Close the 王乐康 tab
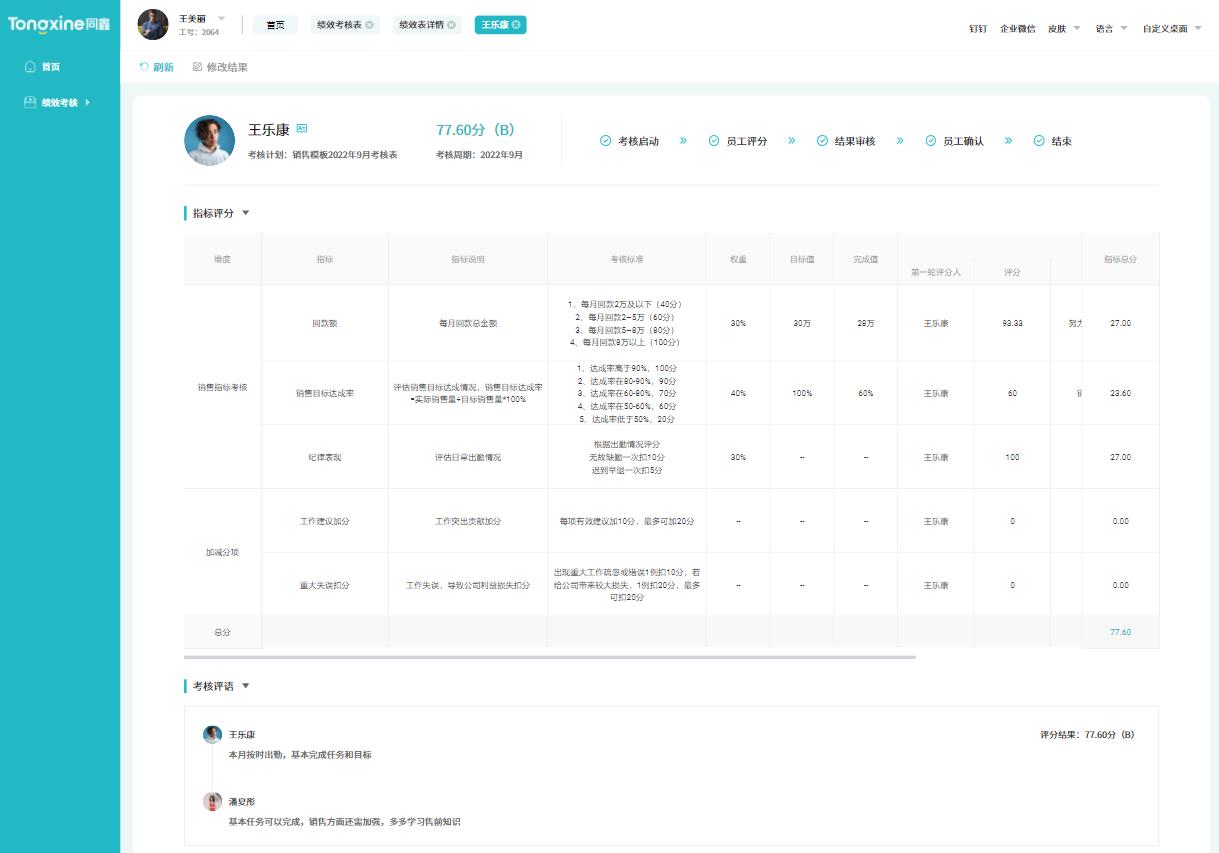Image resolution: width=1219 pixels, height=853 pixels. 516,25
